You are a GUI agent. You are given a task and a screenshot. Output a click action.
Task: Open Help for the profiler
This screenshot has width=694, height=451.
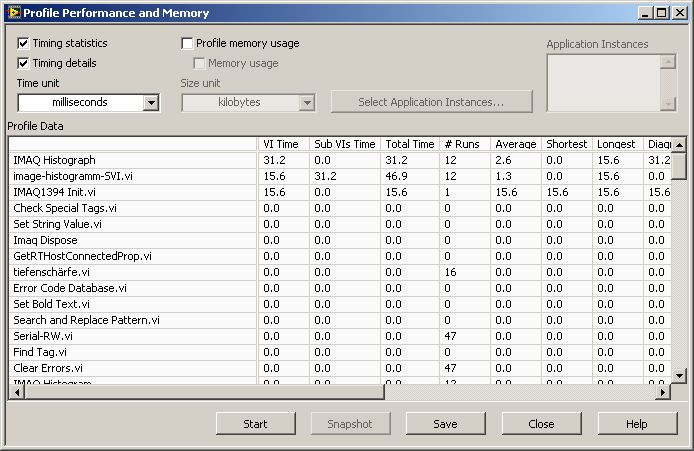(x=636, y=424)
